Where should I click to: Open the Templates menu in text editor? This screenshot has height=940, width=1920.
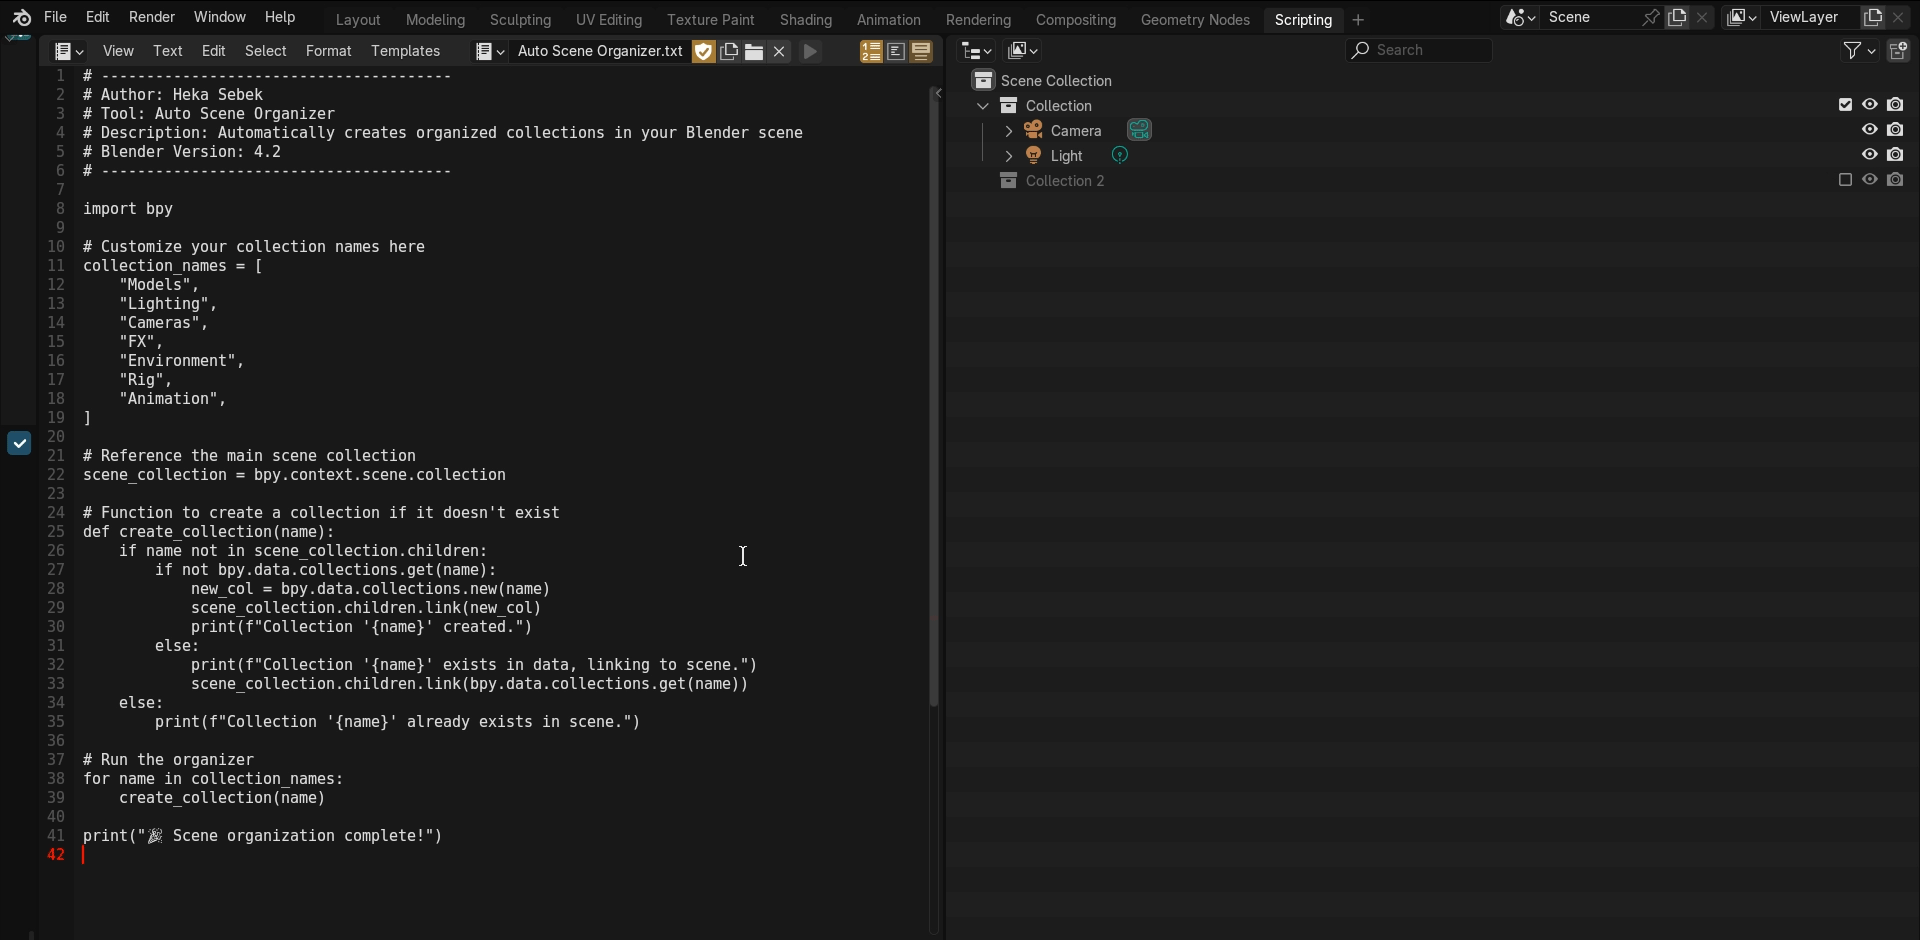[x=405, y=51]
